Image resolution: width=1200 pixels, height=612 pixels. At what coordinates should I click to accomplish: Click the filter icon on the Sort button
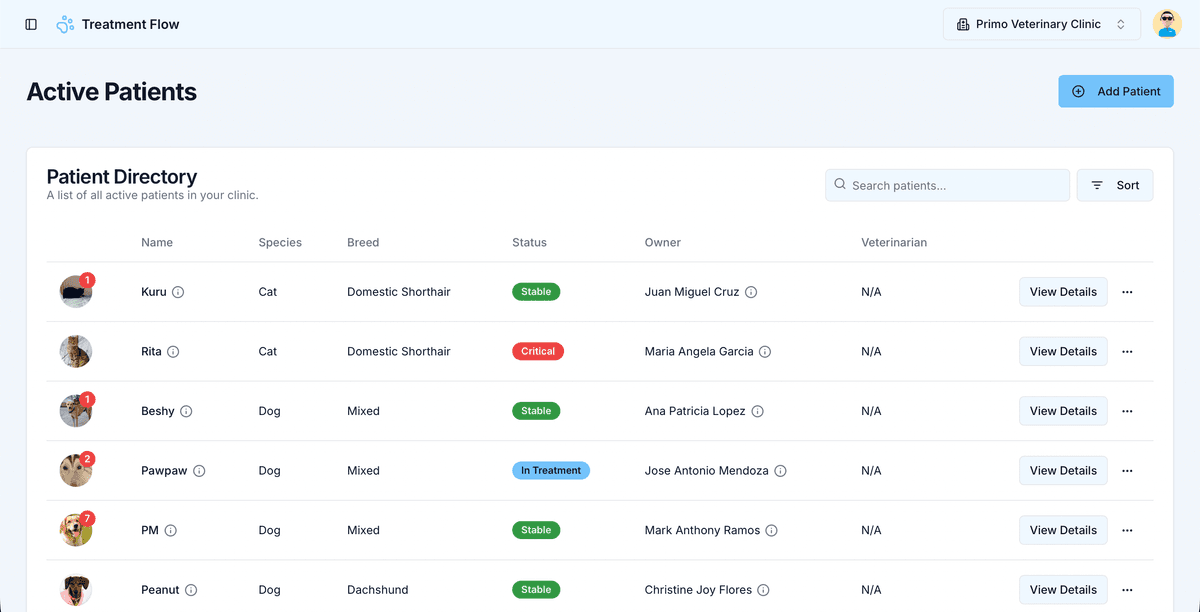coord(1097,185)
